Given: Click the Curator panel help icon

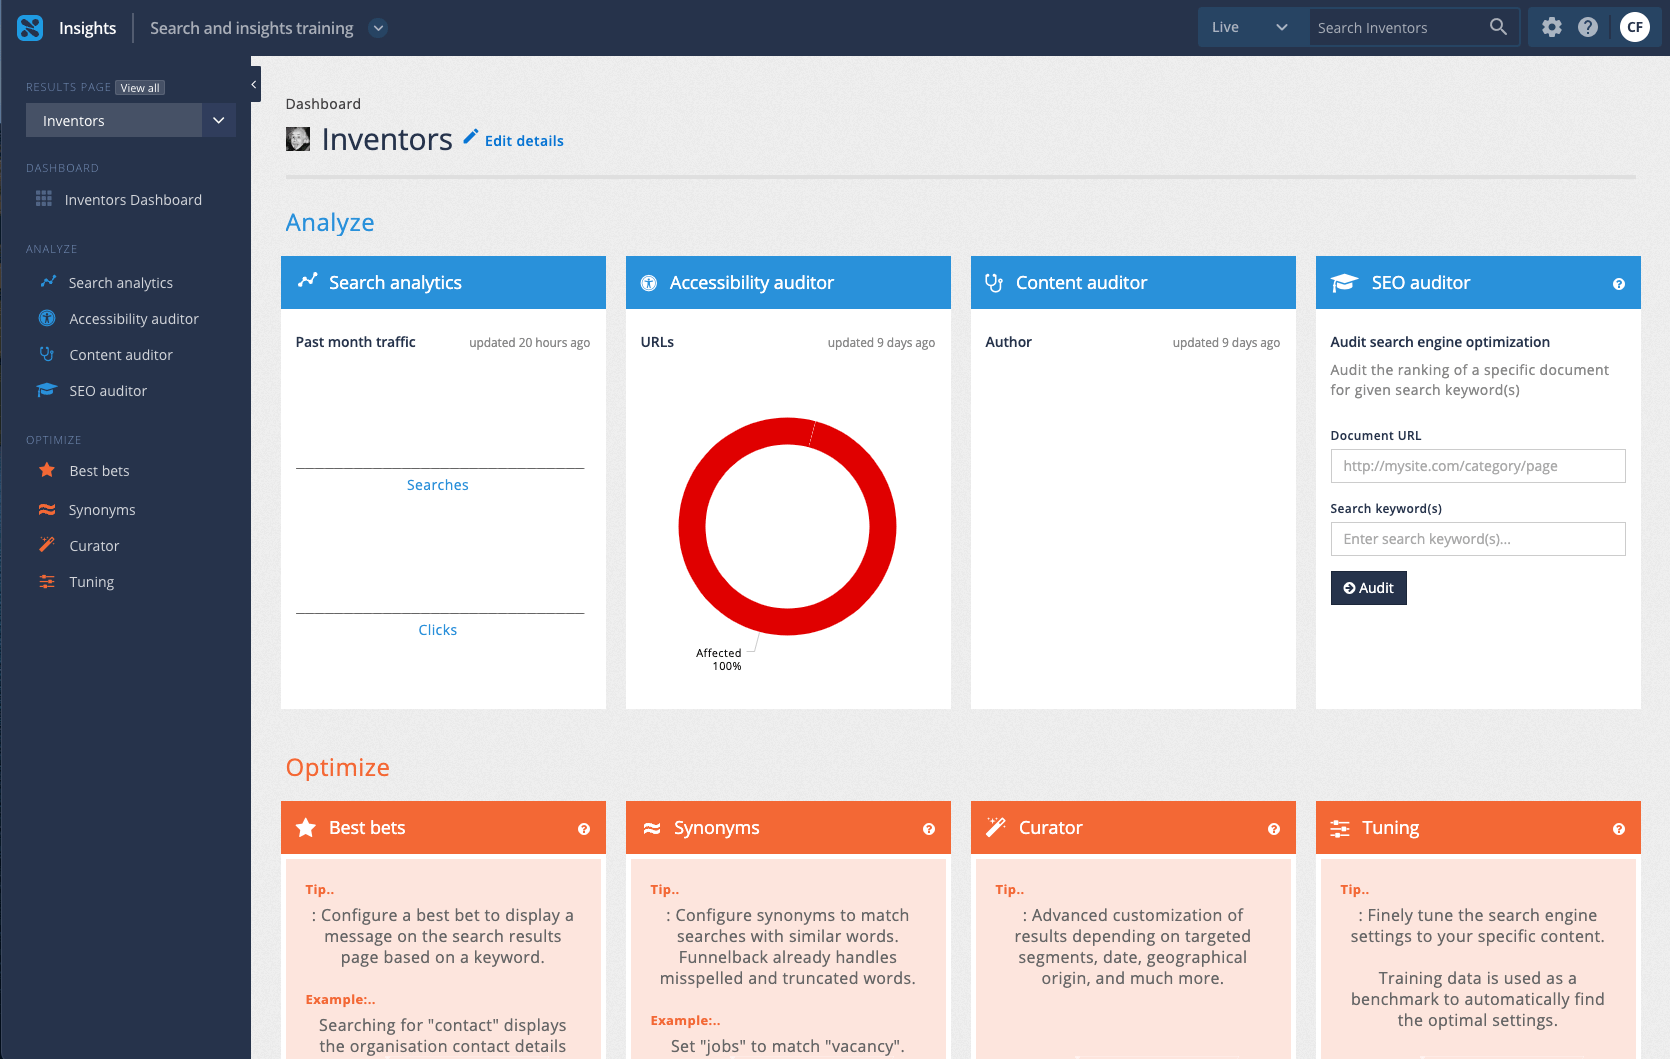Looking at the screenshot, I should [1273, 829].
